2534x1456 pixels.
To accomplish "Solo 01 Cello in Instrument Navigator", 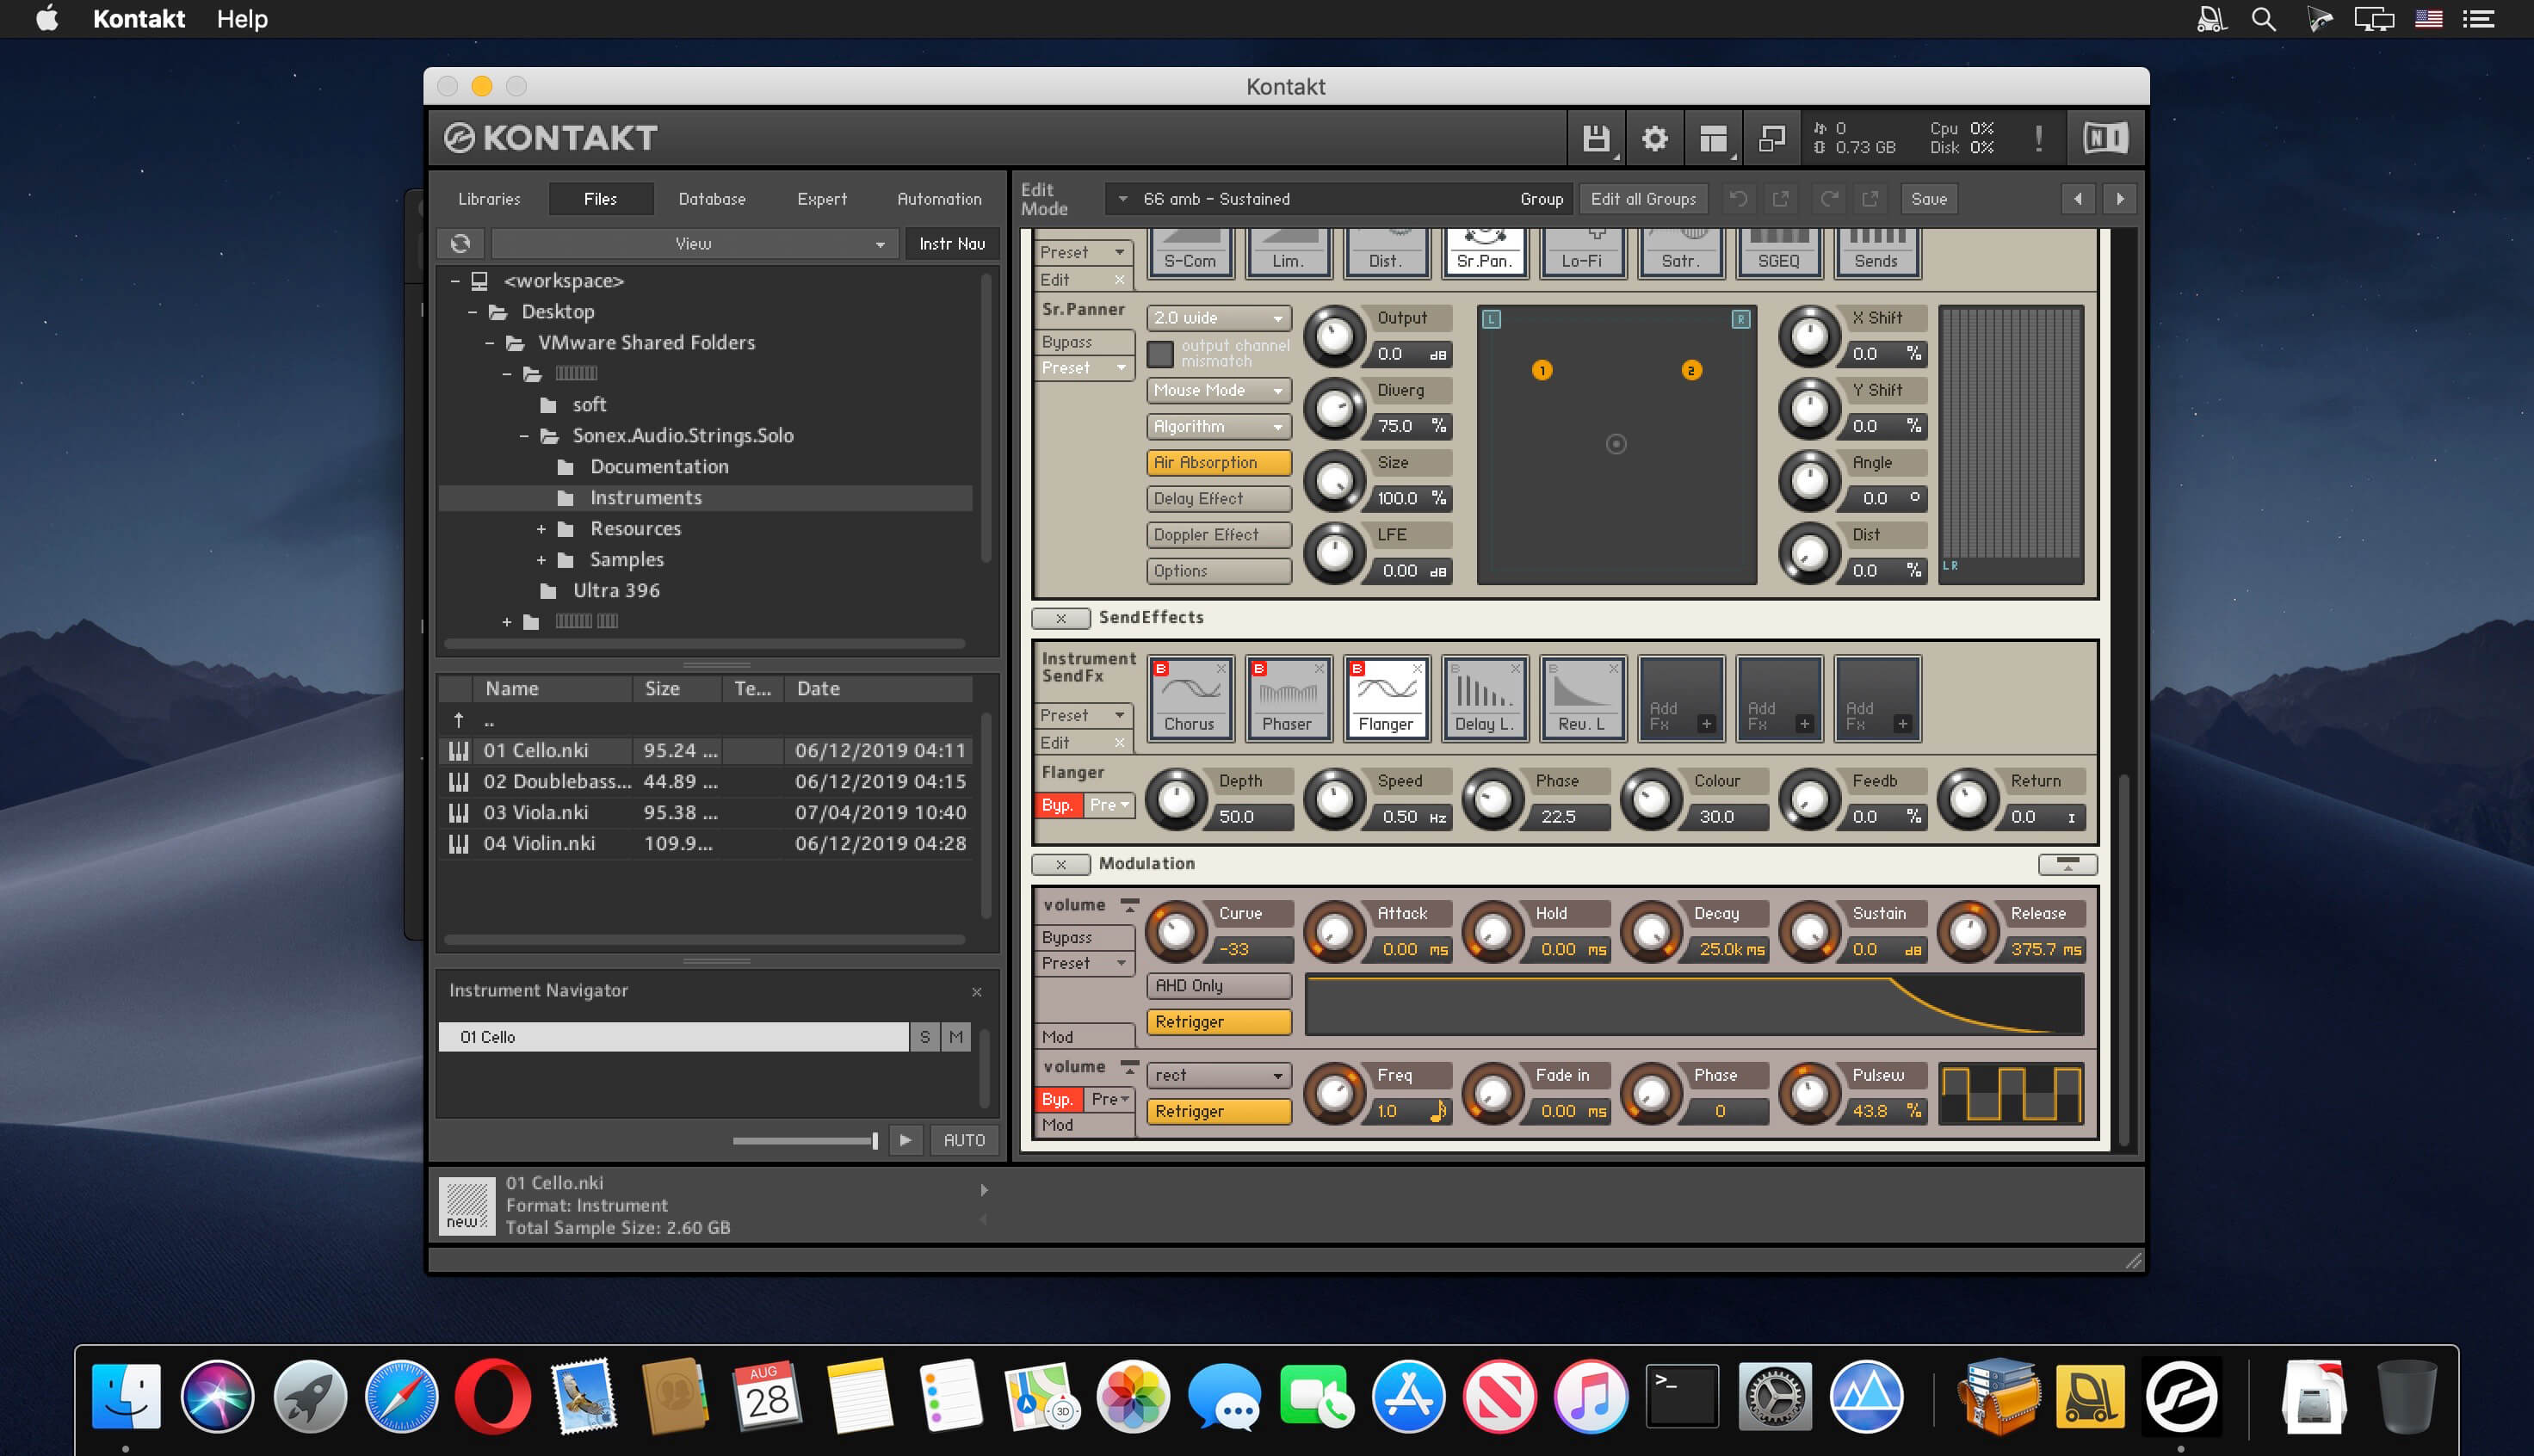I will (x=925, y=1037).
